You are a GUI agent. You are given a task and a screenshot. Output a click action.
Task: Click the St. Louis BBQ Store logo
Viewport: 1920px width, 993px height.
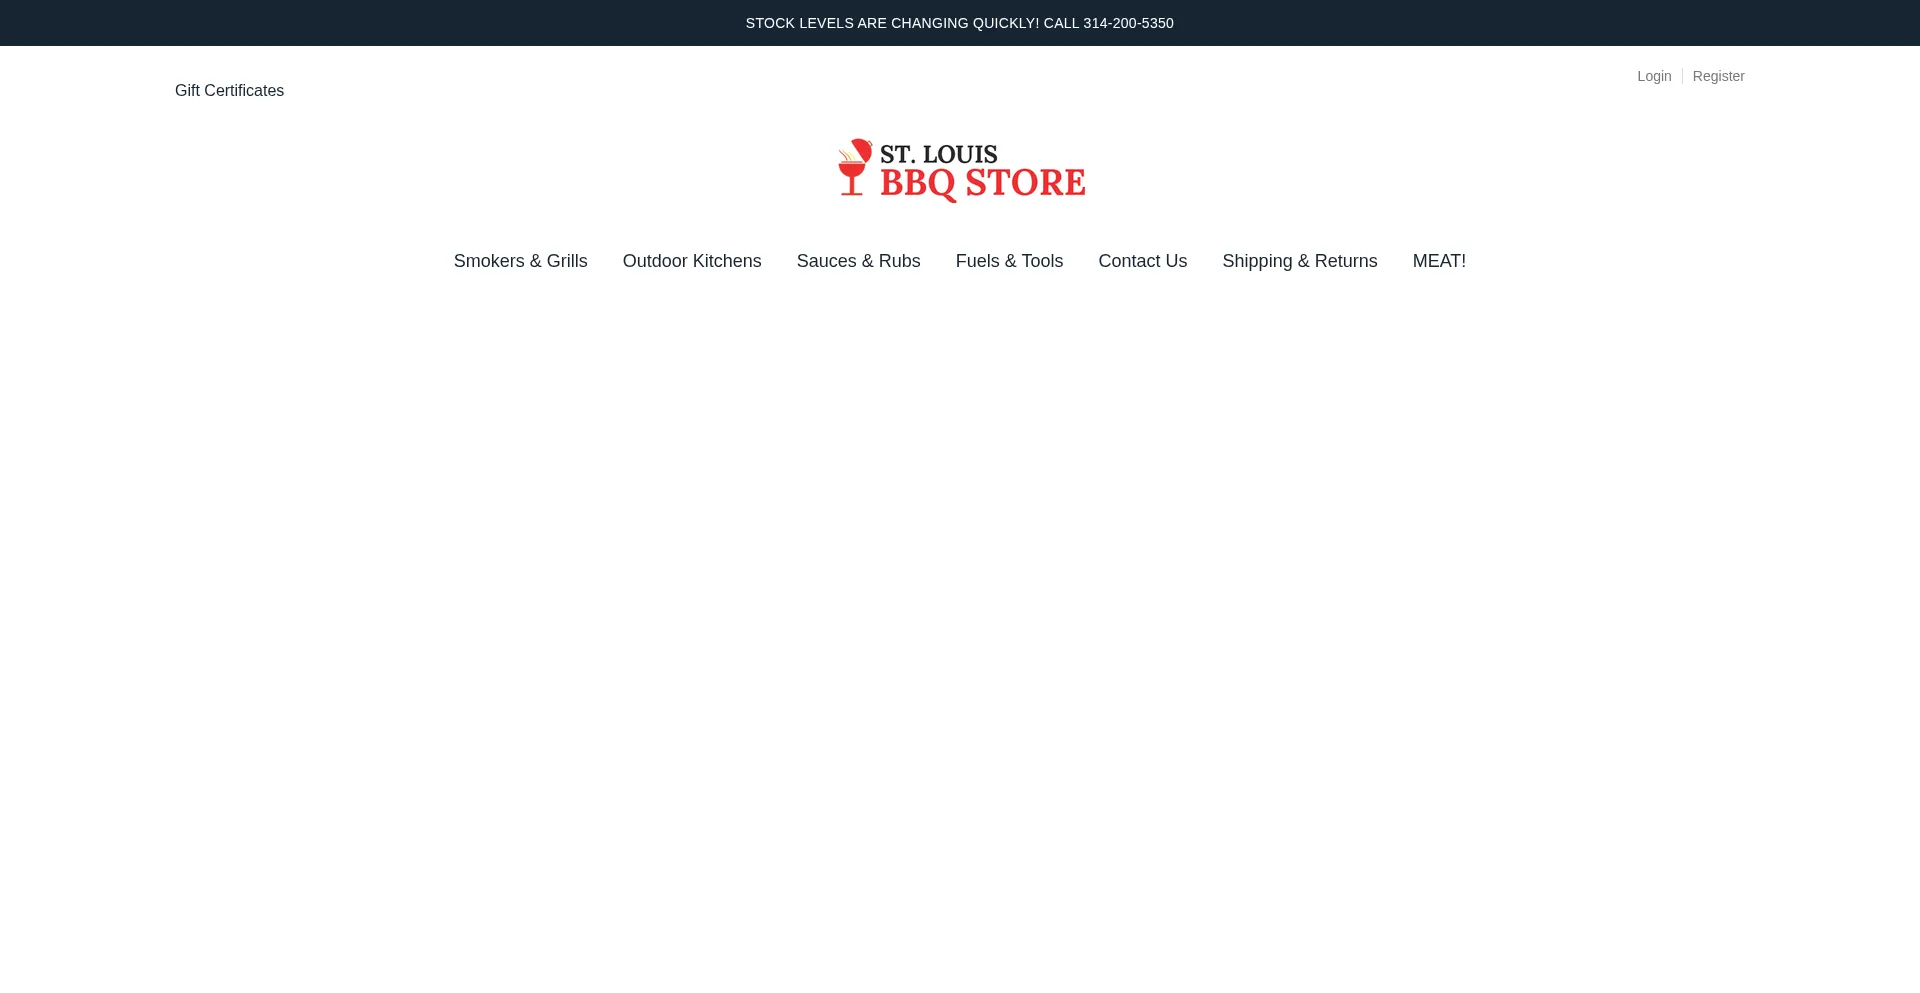[x=960, y=171]
